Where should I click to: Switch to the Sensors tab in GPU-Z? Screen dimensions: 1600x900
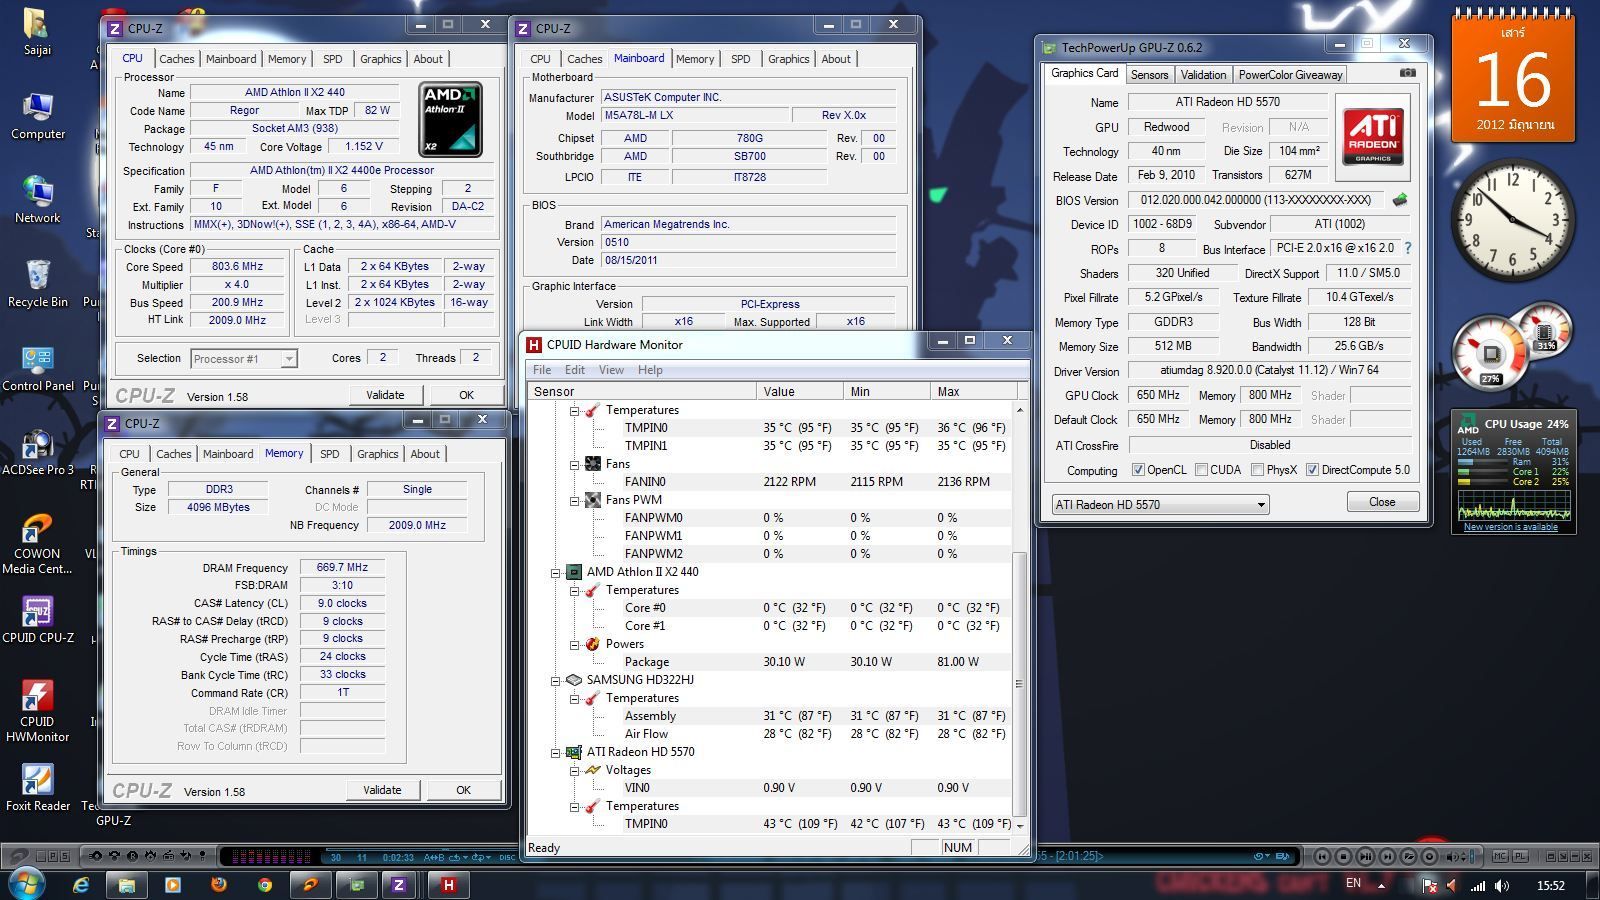point(1149,75)
